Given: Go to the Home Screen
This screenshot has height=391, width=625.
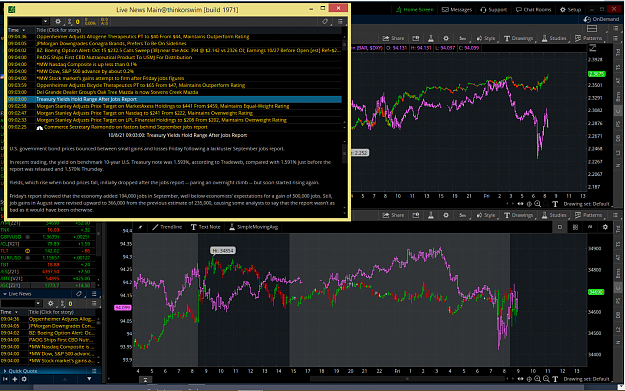Looking at the screenshot, I should point(415,10).
